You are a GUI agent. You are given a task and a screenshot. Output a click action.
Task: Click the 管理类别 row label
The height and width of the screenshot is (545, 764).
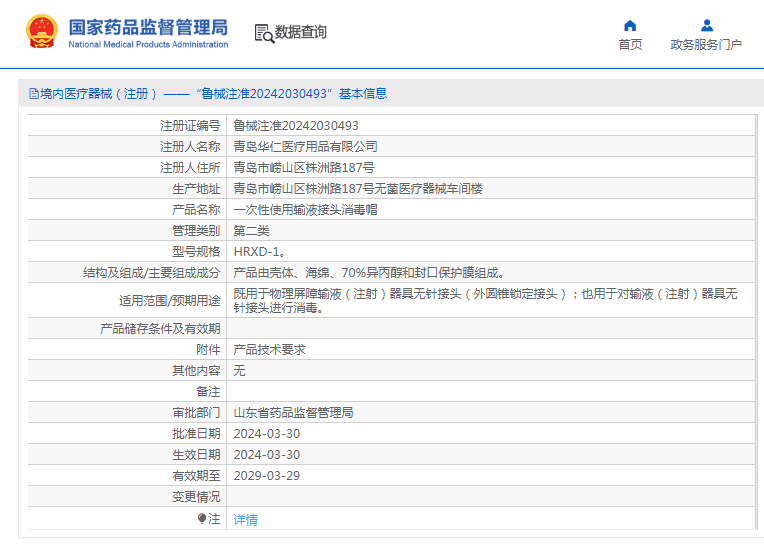[x=196, y=230]
